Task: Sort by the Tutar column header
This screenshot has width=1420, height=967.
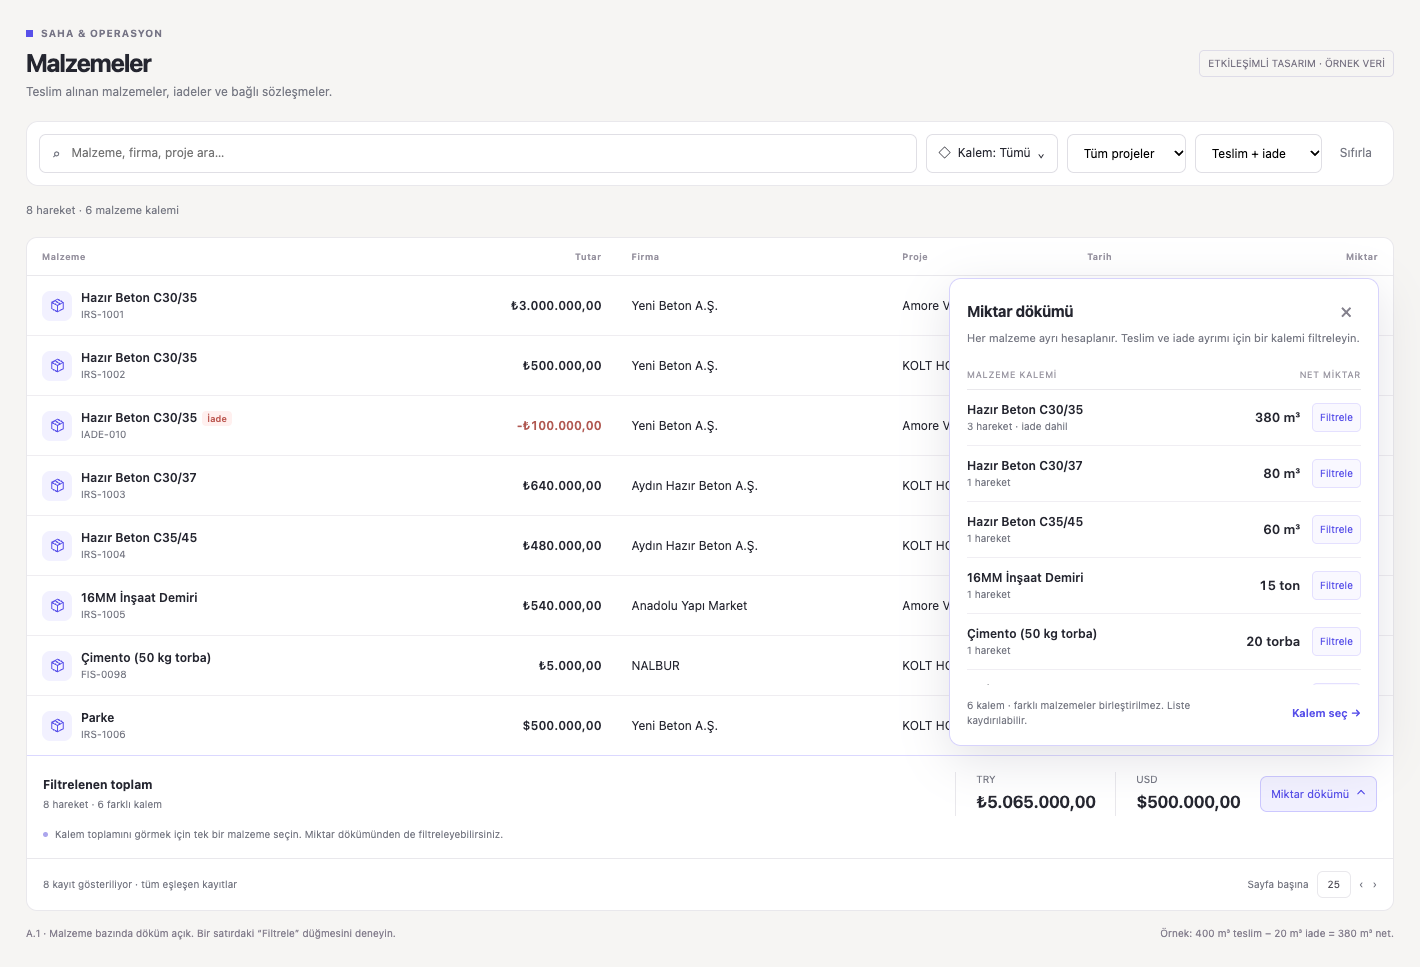Action: point(588,257)
